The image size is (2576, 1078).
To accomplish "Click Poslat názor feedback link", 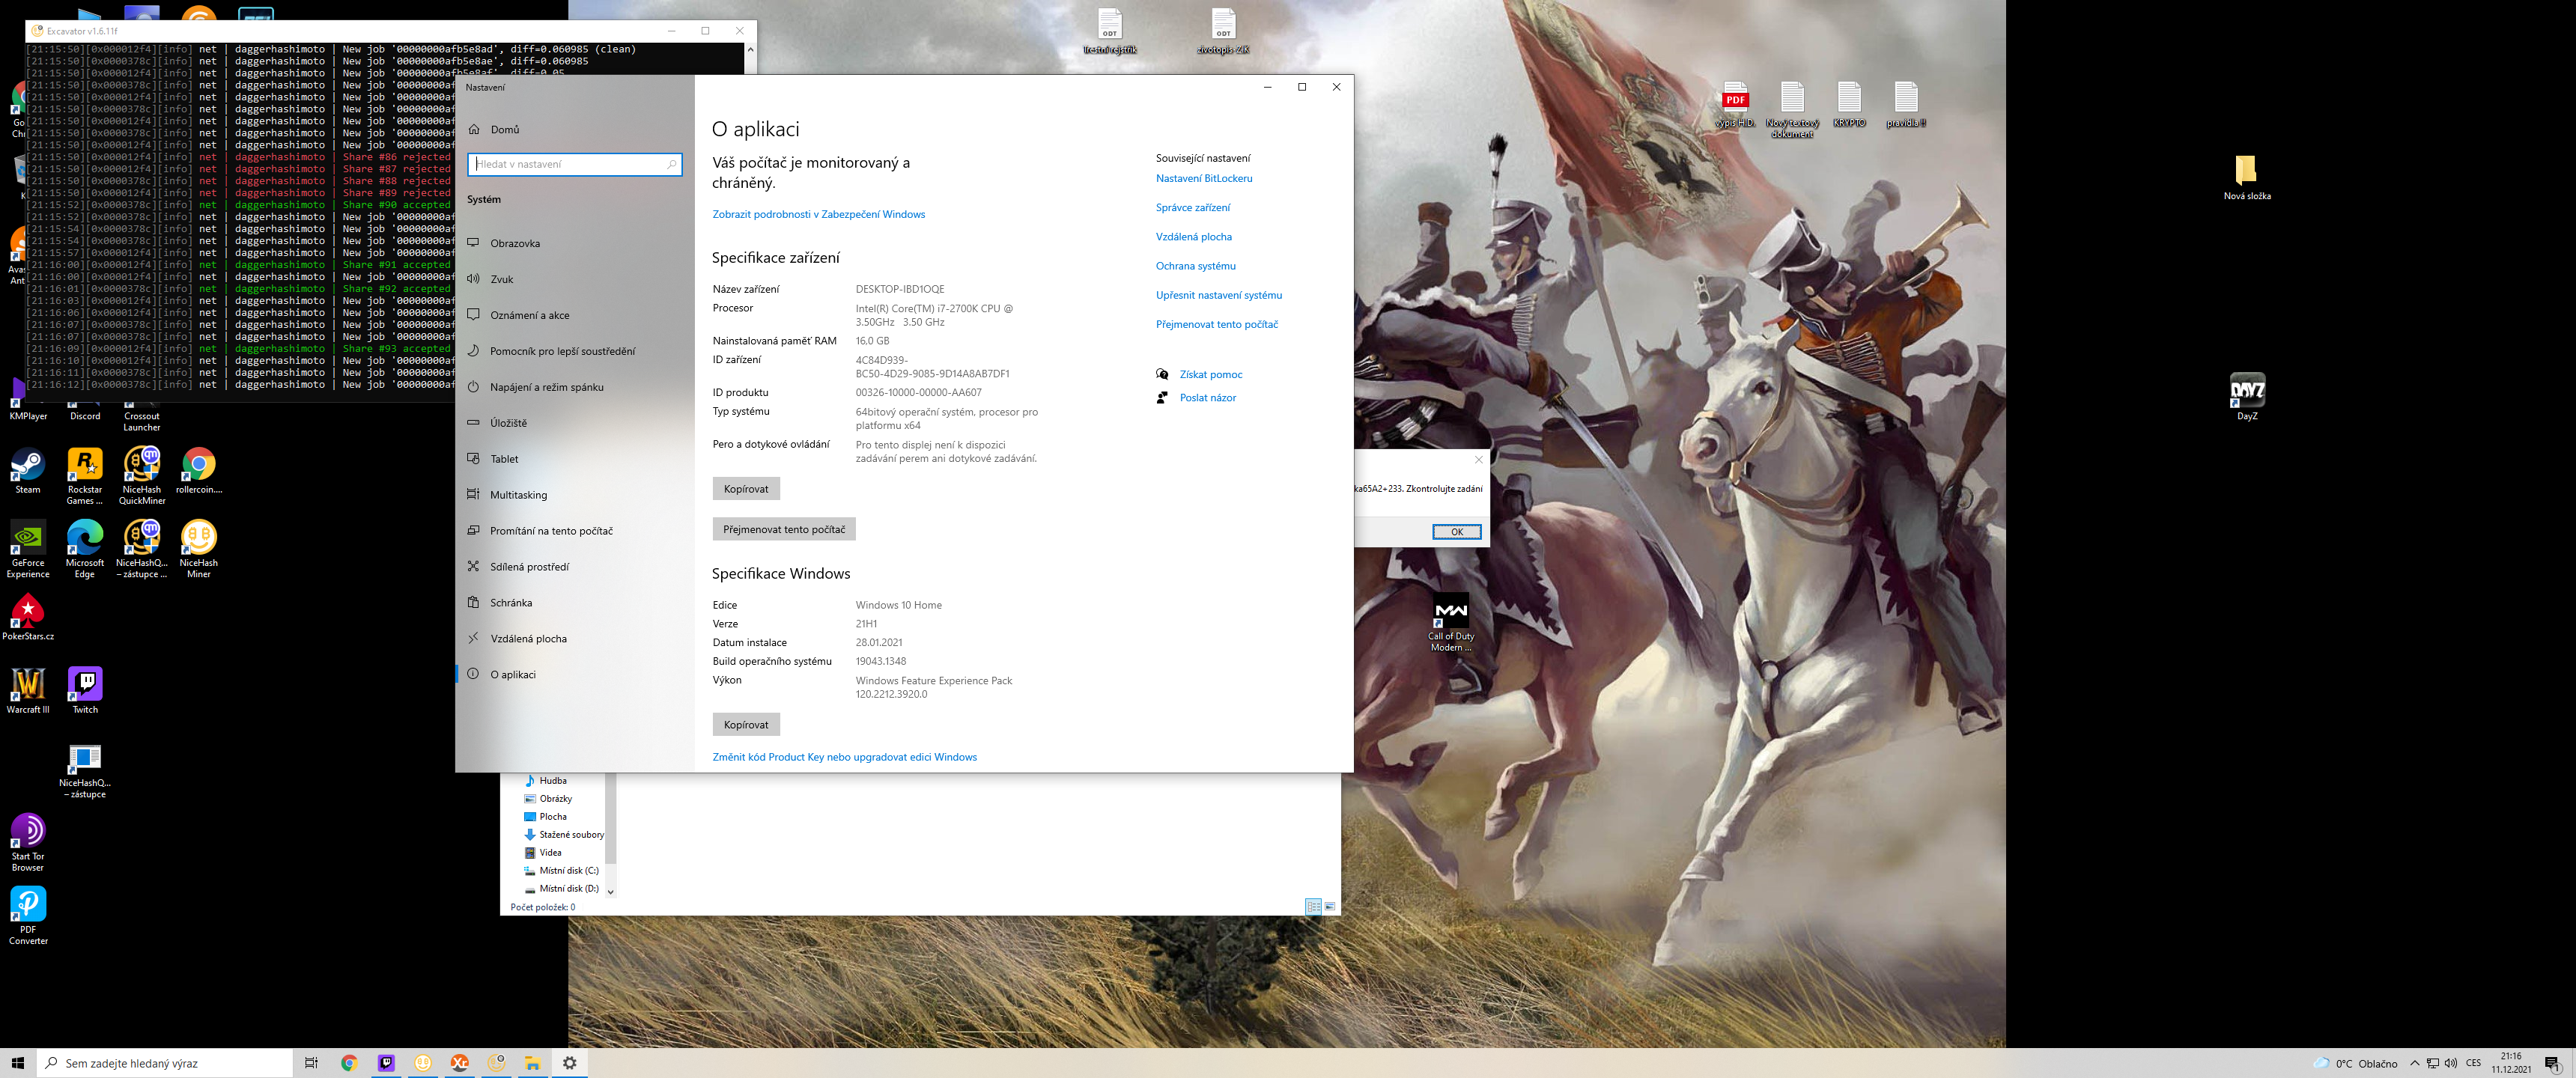I will point(1208,397).
